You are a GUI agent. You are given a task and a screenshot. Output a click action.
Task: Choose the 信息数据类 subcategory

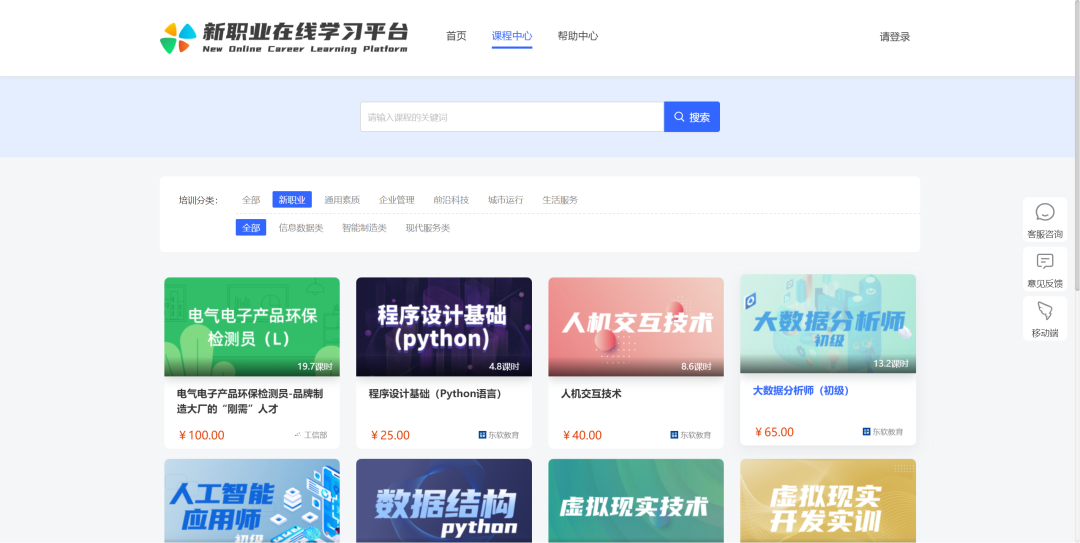301,228
